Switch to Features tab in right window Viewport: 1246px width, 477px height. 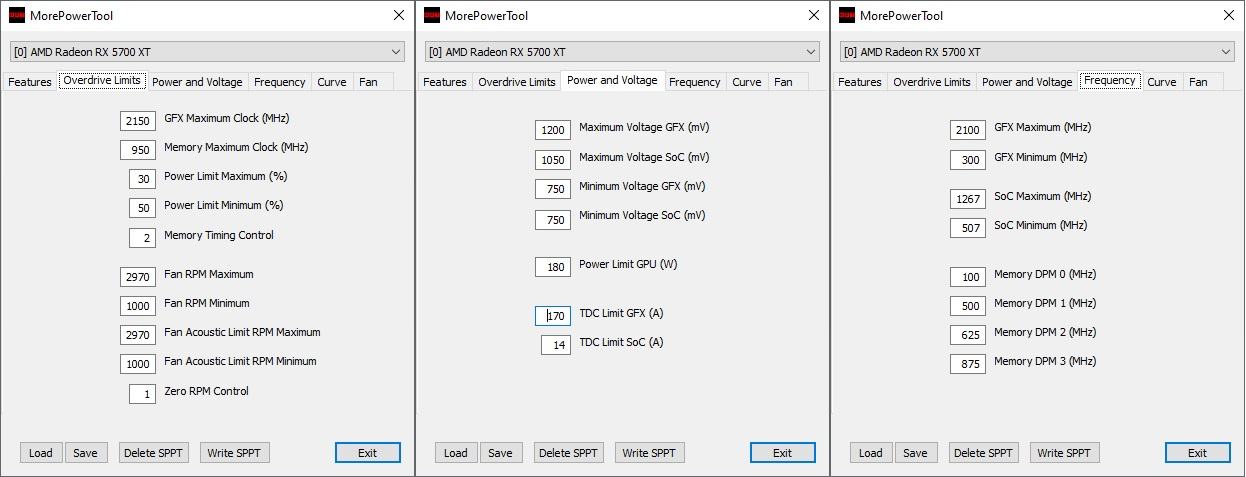pyautogui.click(x=860, y=82)
